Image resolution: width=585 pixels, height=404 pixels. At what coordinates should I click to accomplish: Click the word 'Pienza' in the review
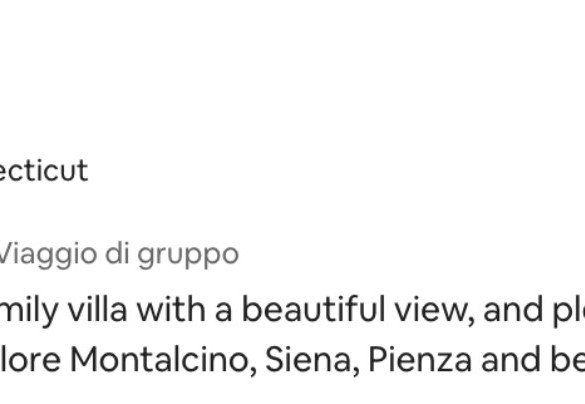pyautogui.click(x=420, y=359)
